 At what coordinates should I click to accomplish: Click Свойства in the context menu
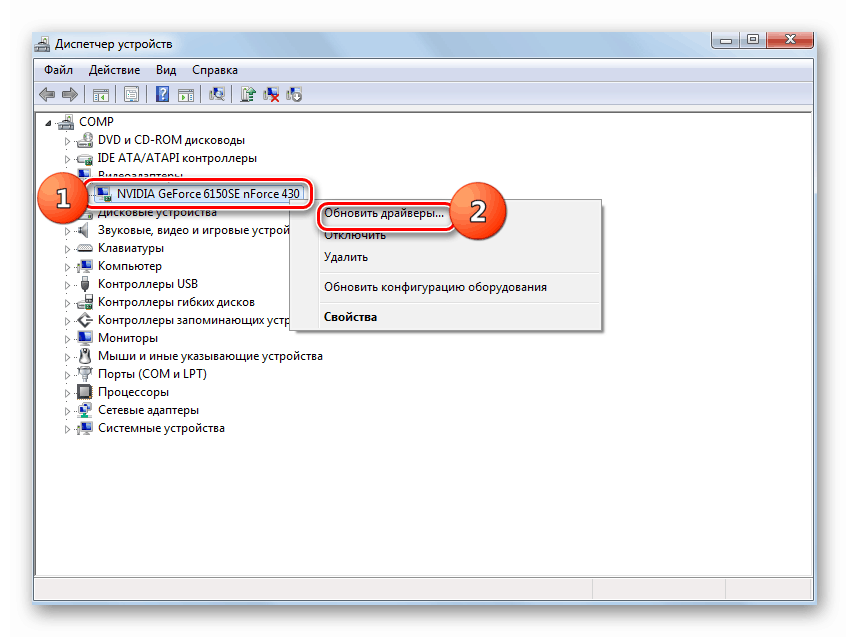pyautogui.click(x=350, y=317)
